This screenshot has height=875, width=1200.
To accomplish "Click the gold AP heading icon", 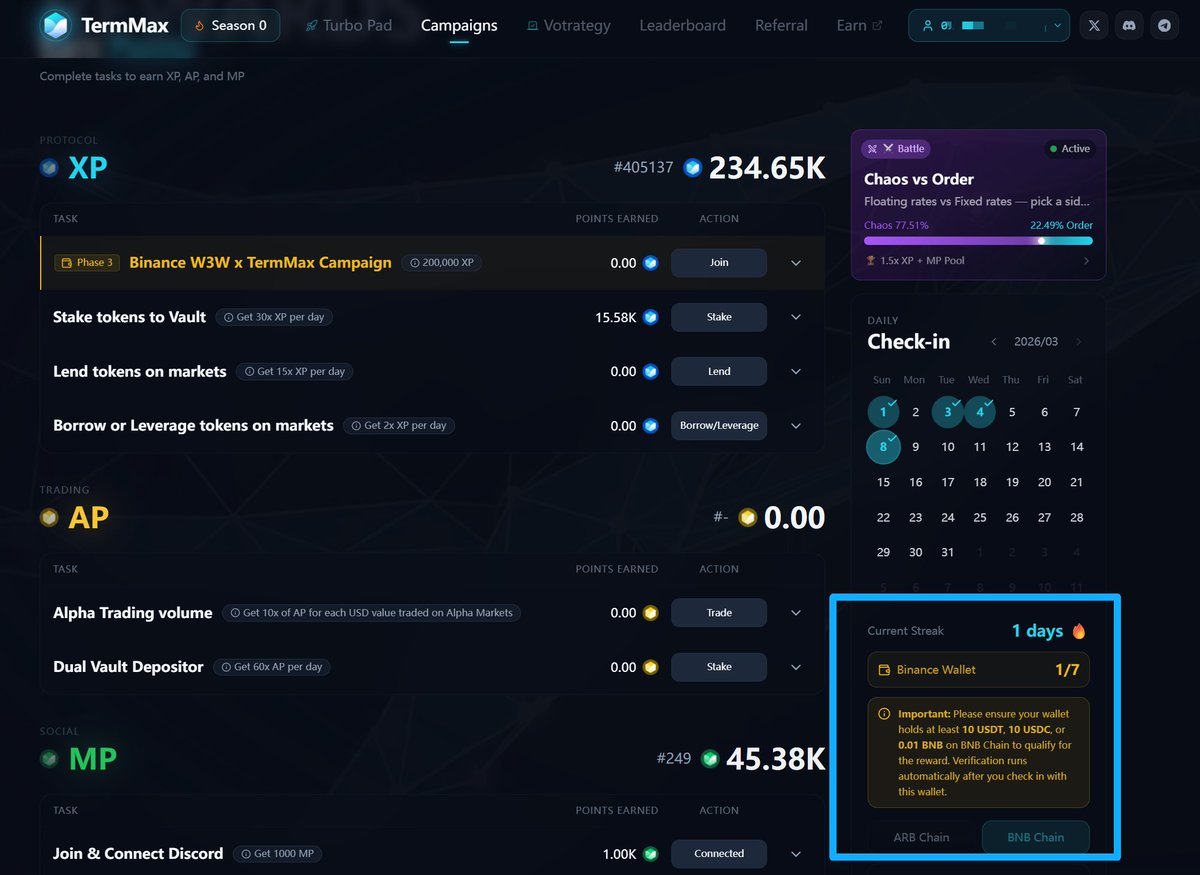I will (49, 518).
